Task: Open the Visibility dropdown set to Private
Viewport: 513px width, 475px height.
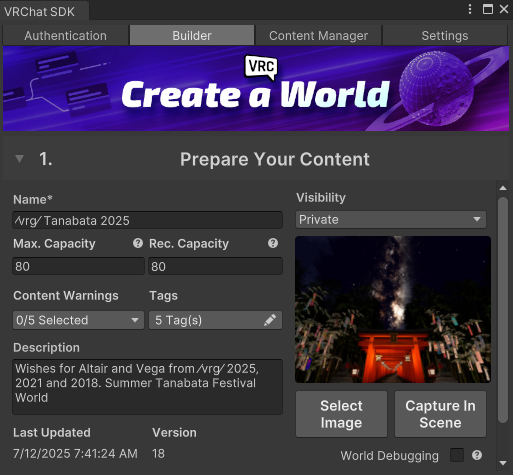Action: (391, 219)
